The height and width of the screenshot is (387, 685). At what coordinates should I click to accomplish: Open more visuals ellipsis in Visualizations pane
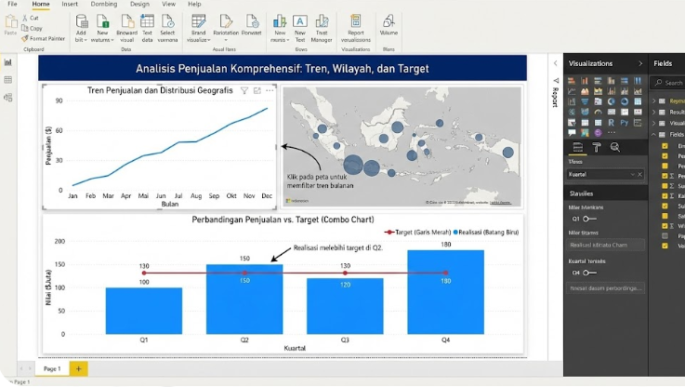click(612, 132)
